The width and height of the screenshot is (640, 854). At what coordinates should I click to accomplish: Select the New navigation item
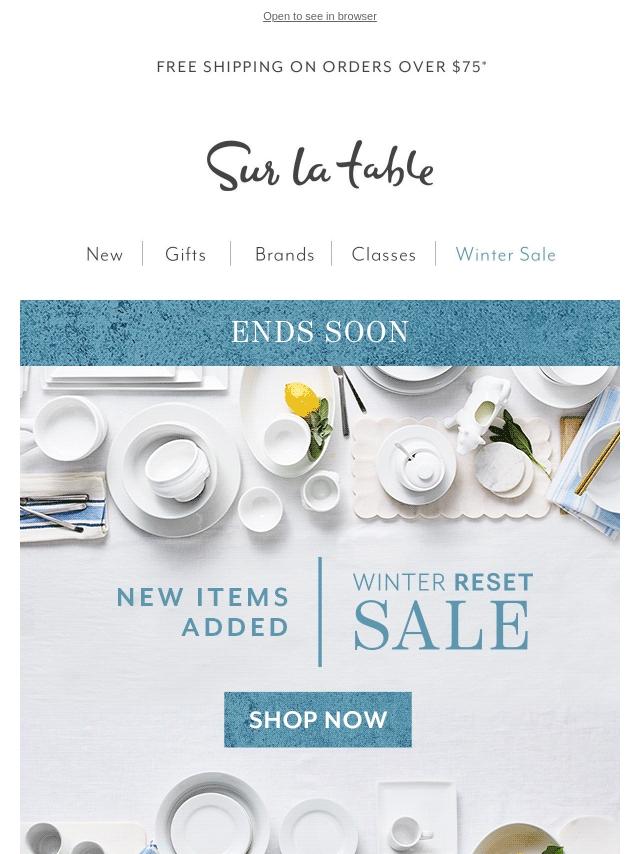coord(105,254)
